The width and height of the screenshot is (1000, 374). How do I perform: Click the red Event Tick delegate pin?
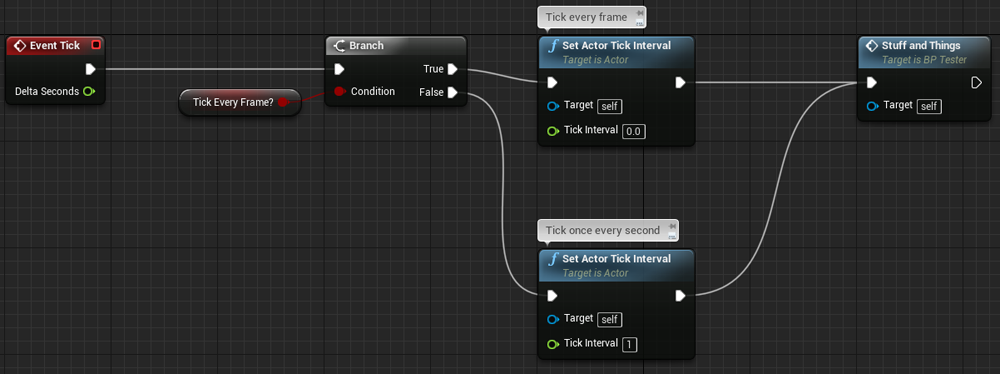tap(96, 45)
